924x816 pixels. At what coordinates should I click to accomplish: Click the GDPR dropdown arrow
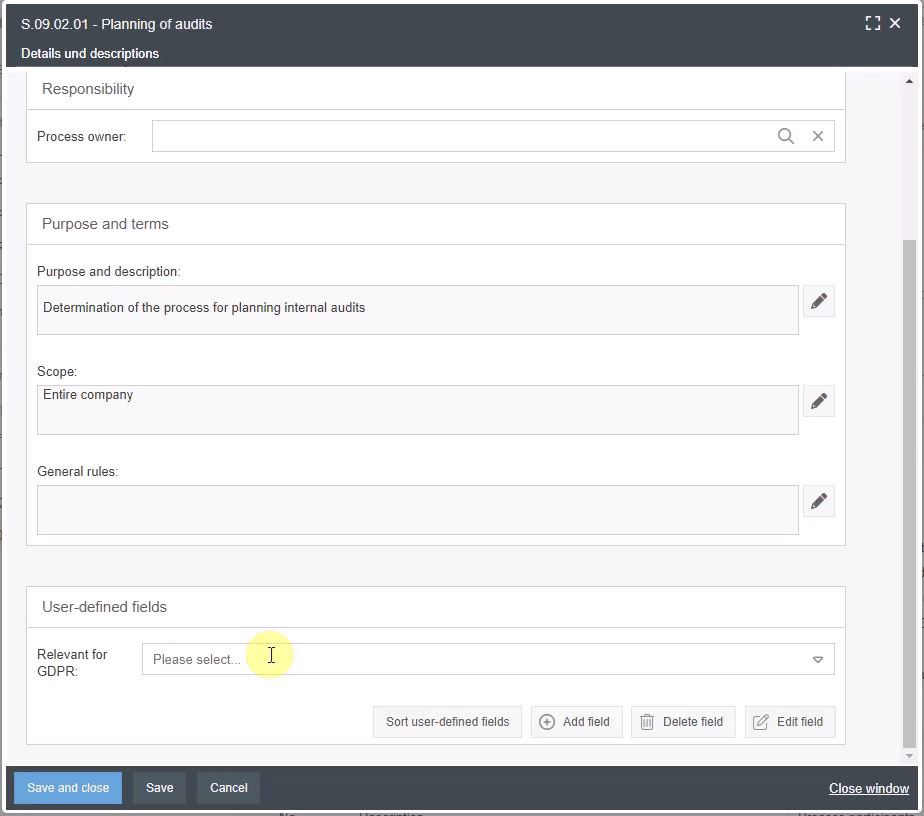pos(817,659)
